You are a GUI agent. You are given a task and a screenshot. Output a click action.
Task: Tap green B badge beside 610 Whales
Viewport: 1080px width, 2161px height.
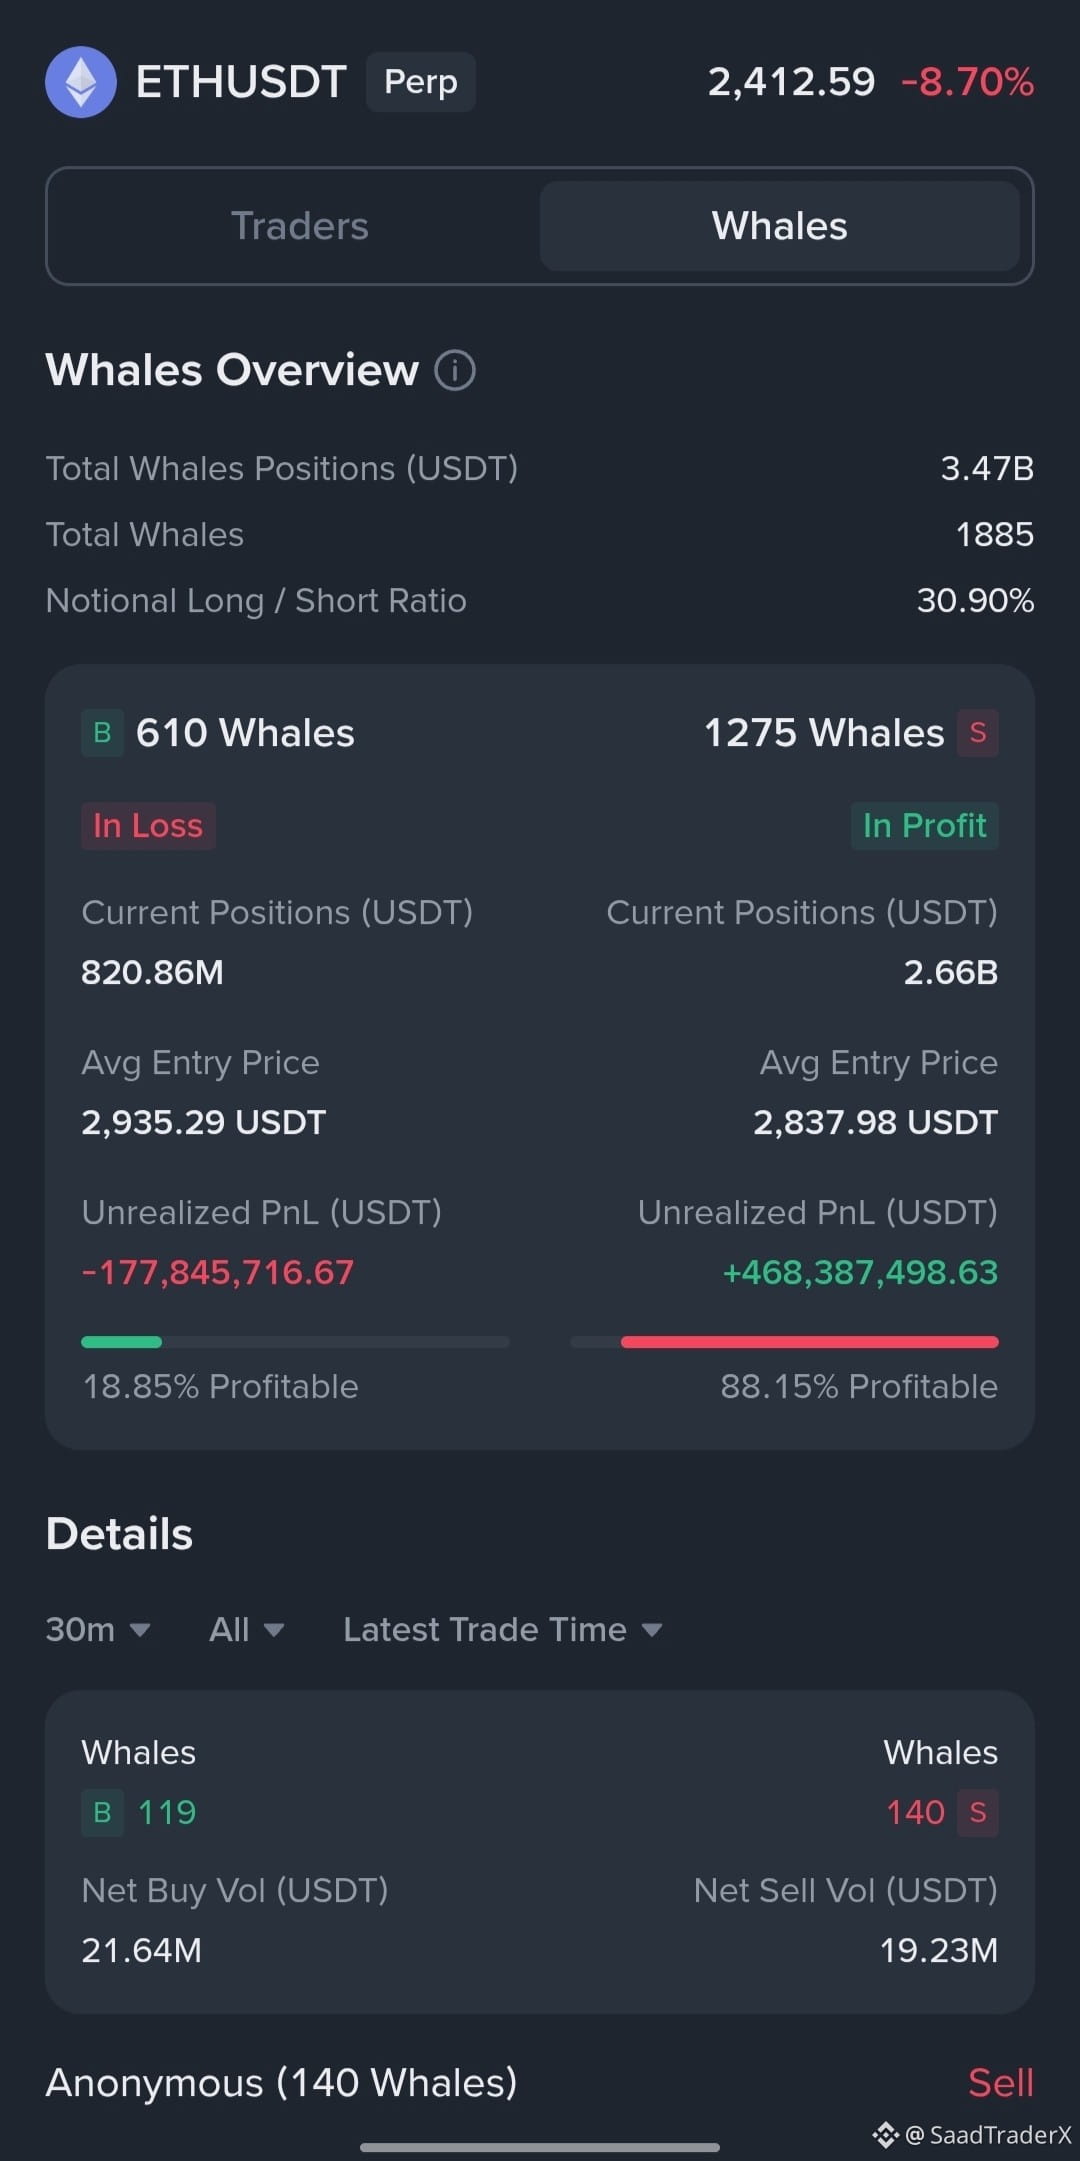pos(102,733)
